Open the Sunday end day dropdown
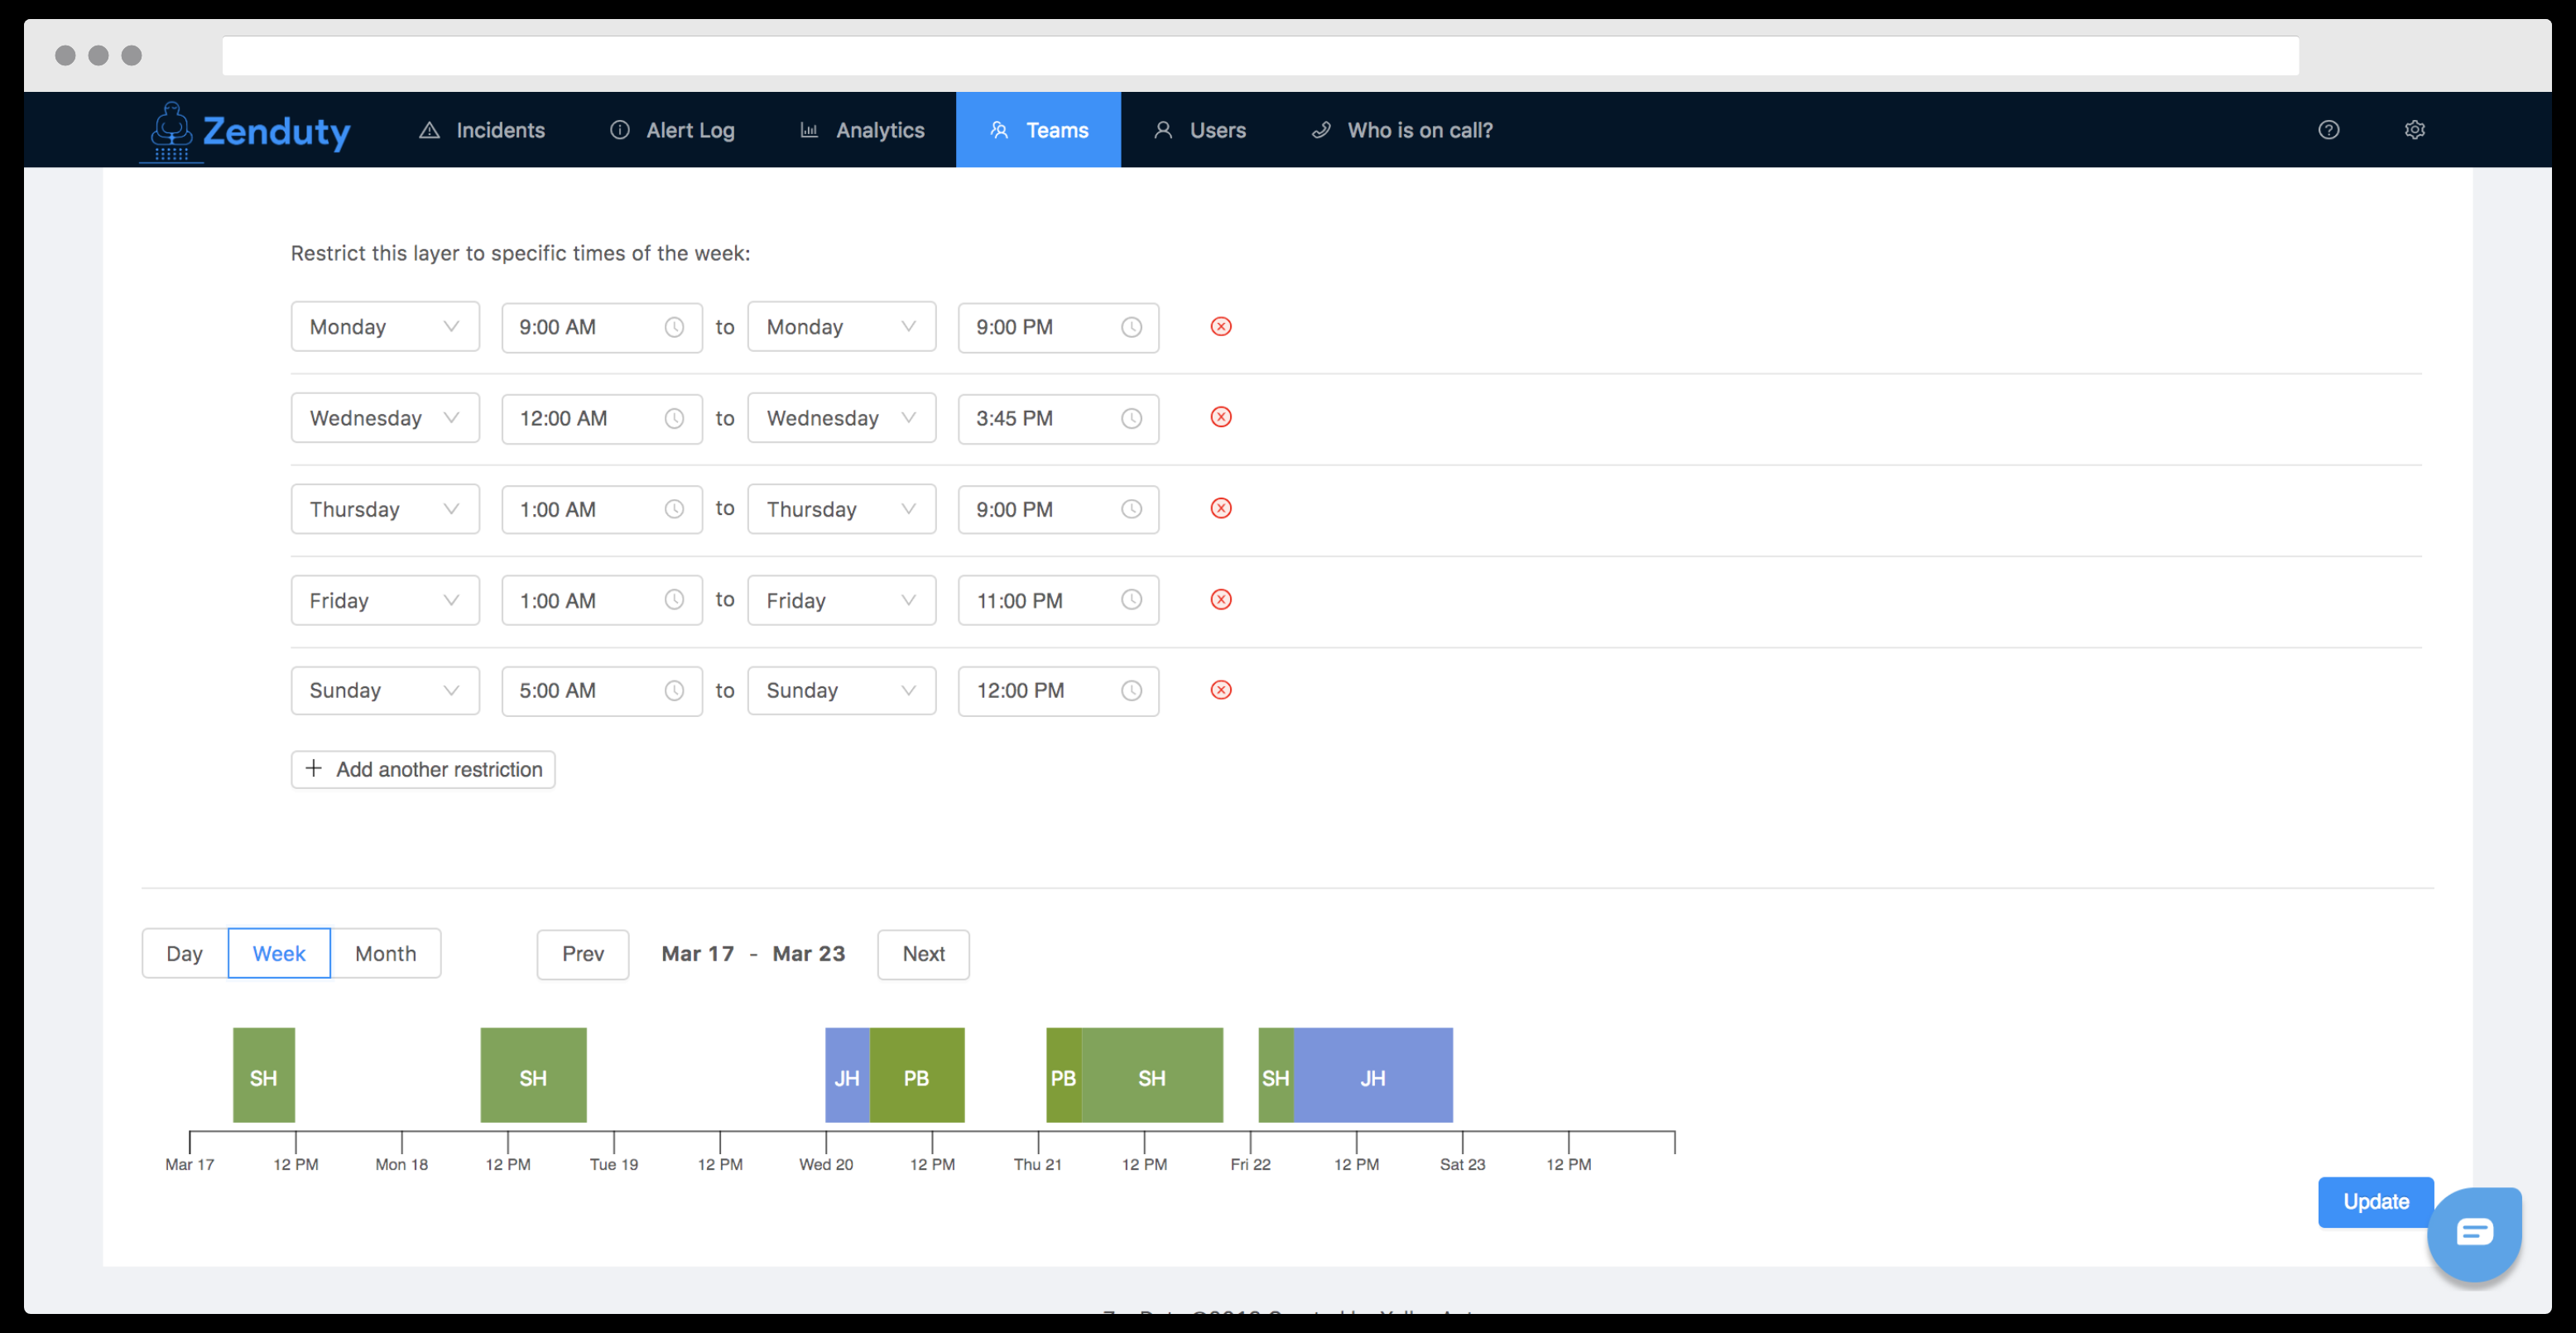This screenshot has height=1333, width=2576. 842,691
